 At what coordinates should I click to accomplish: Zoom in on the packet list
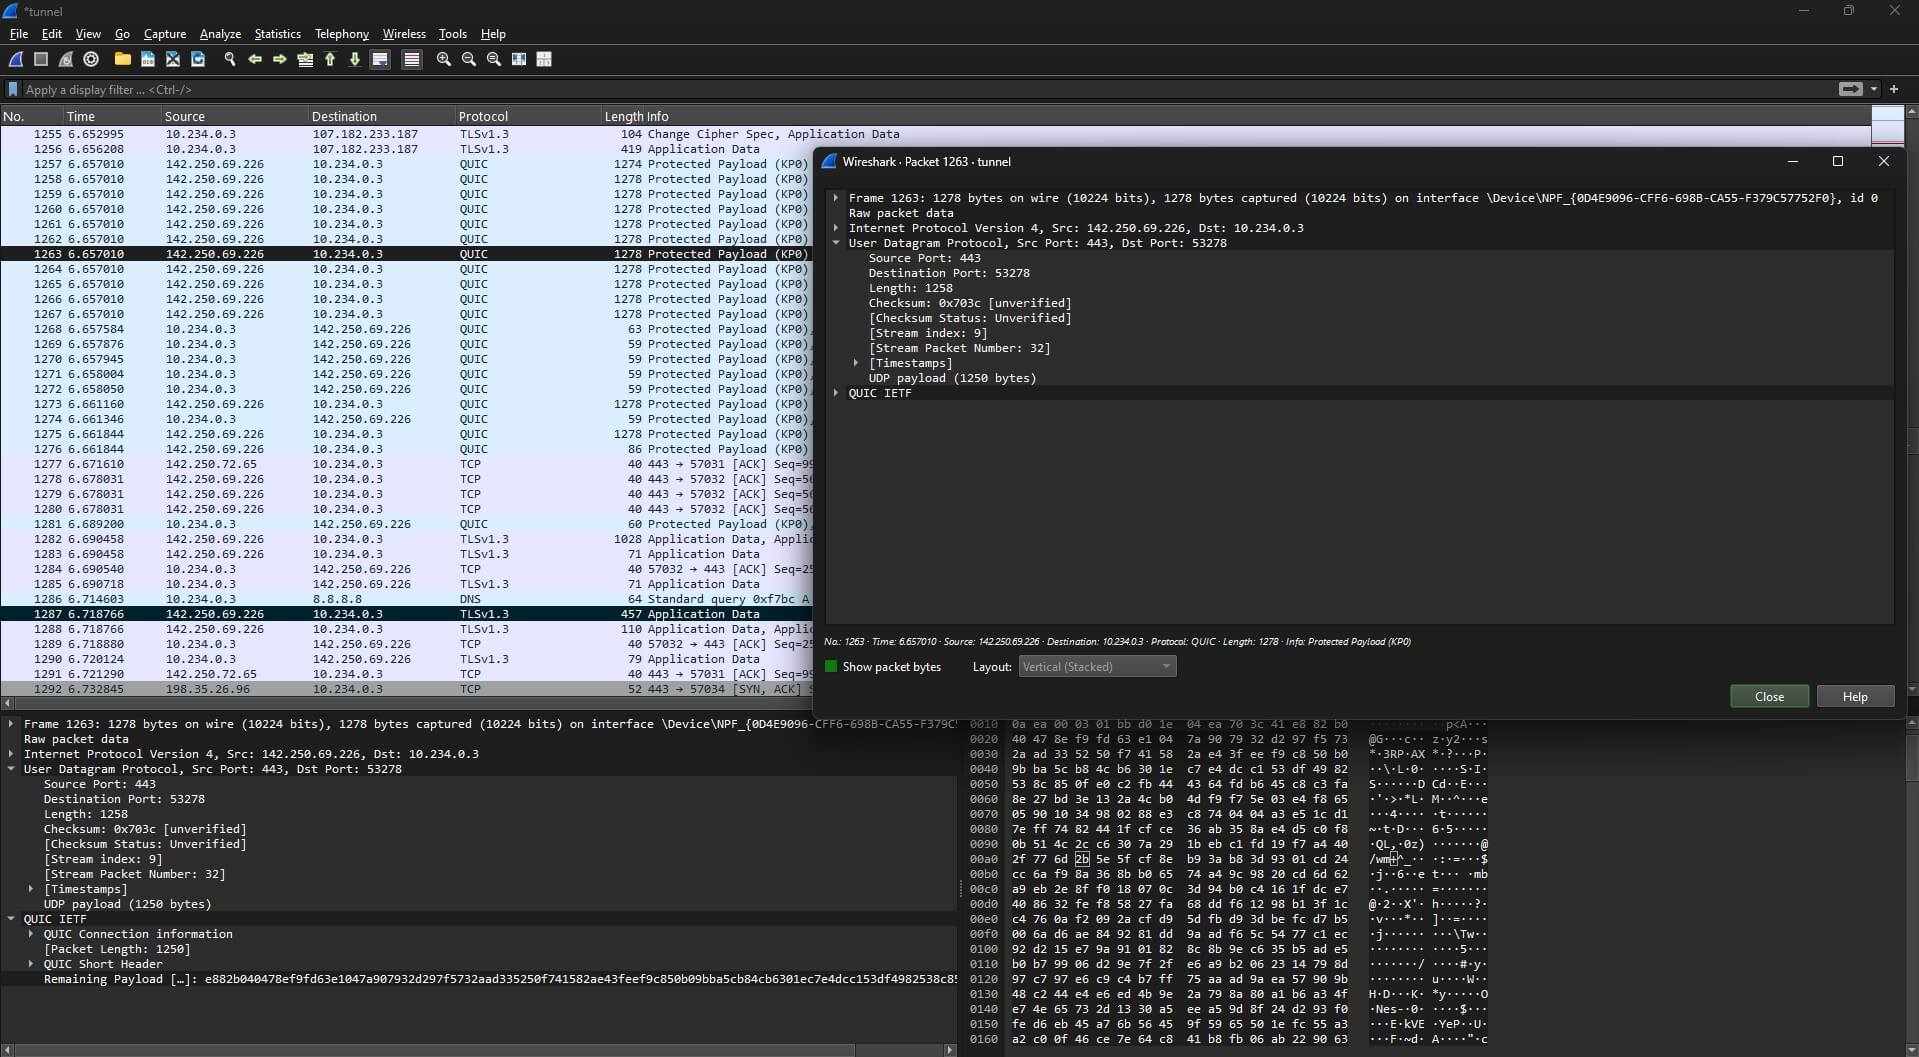[442, 59]
